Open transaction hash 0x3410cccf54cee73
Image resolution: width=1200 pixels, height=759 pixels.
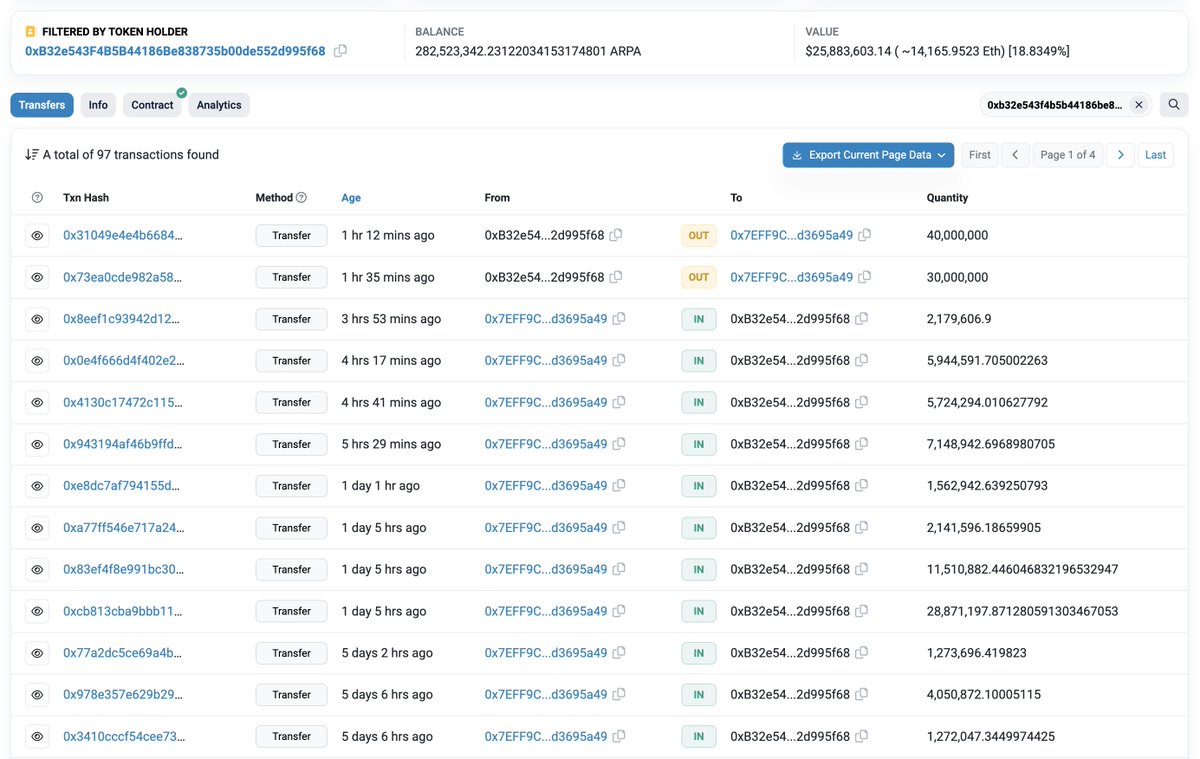[x=124, y=736]
